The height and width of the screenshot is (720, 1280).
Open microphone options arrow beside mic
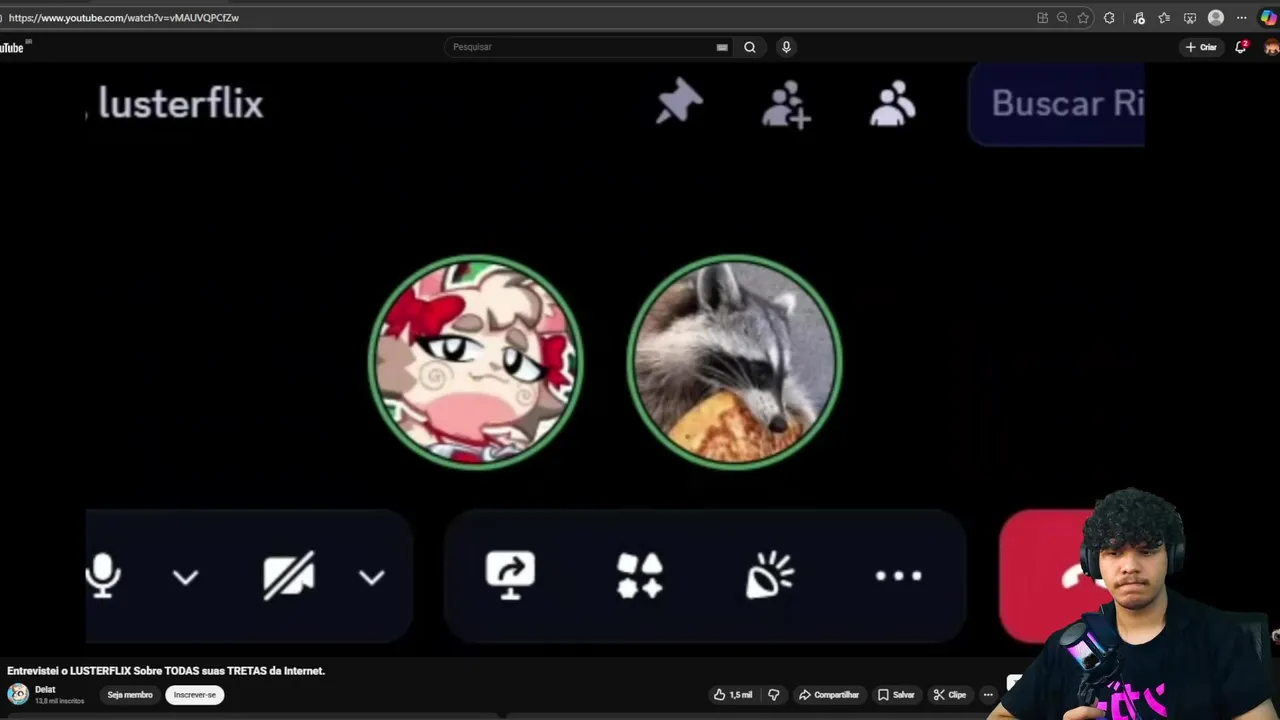tap(185, 577)
